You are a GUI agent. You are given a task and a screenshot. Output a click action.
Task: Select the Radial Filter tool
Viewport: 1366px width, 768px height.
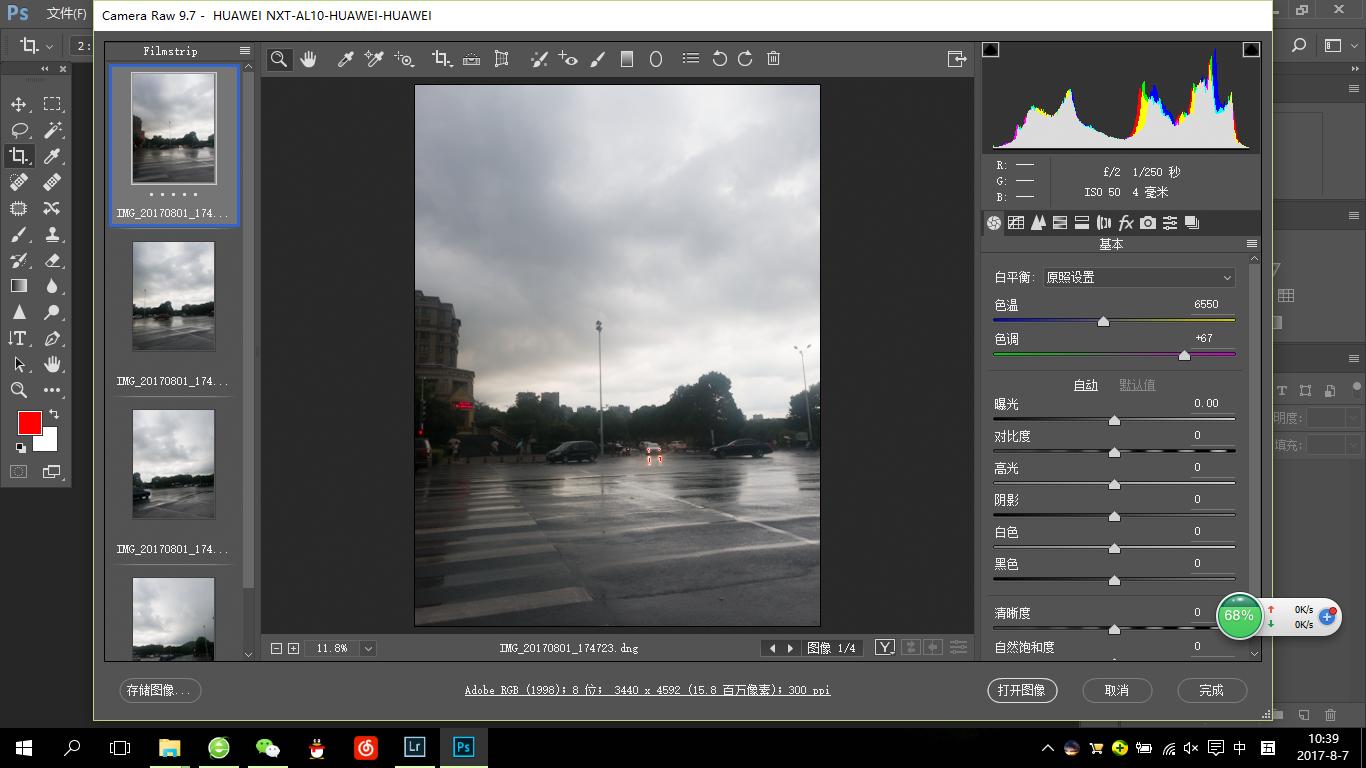click(656, 59)
